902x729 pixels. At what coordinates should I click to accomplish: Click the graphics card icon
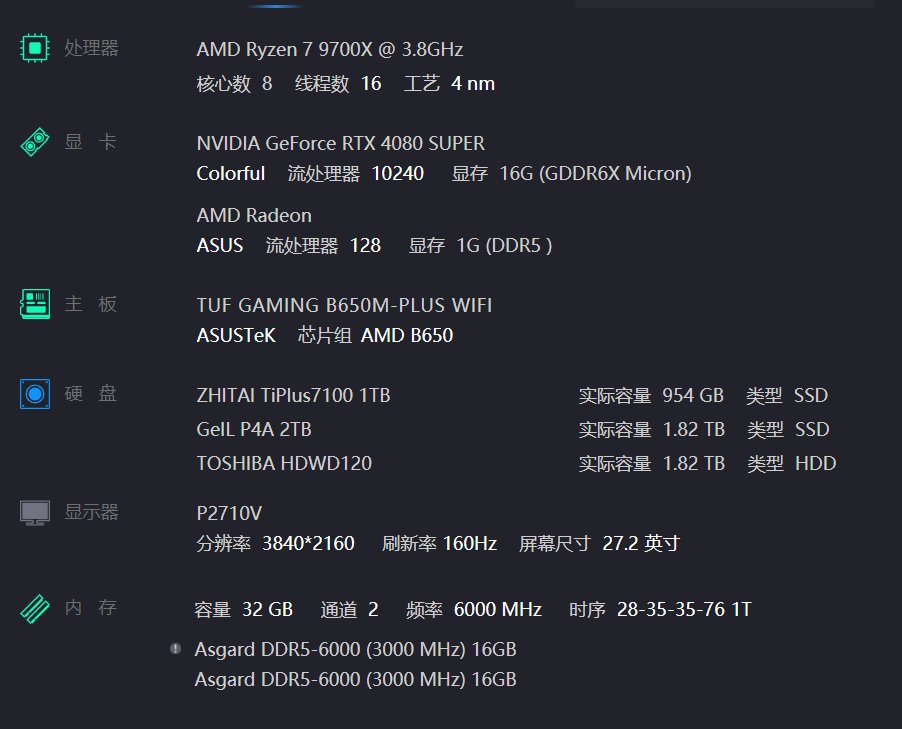(35, 142)
